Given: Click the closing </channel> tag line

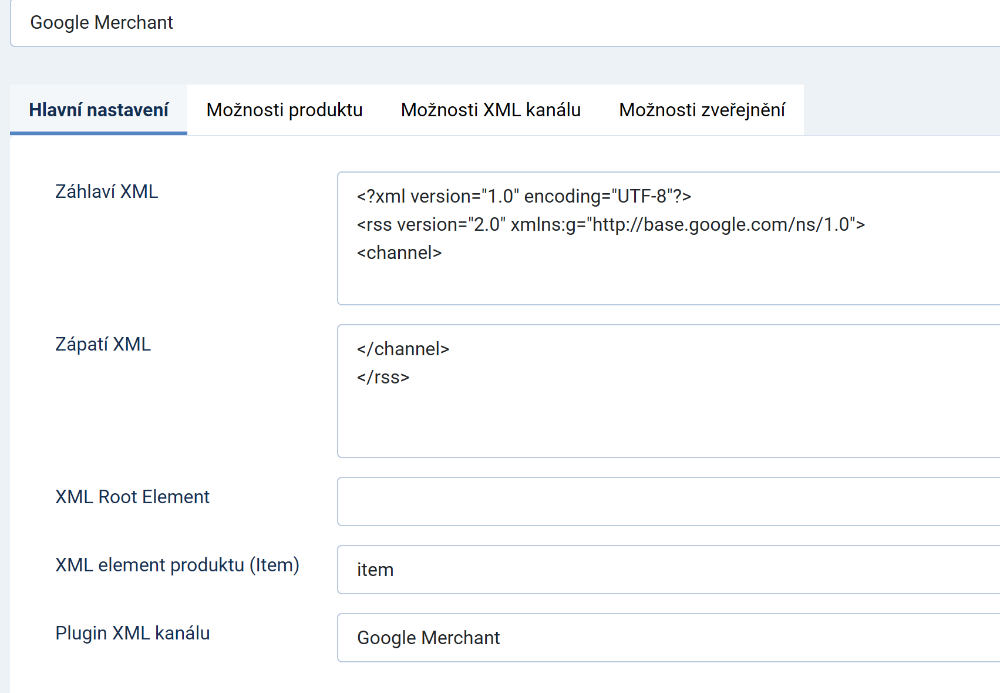Looking at the screenshot, I should click(x=403, y=350).
